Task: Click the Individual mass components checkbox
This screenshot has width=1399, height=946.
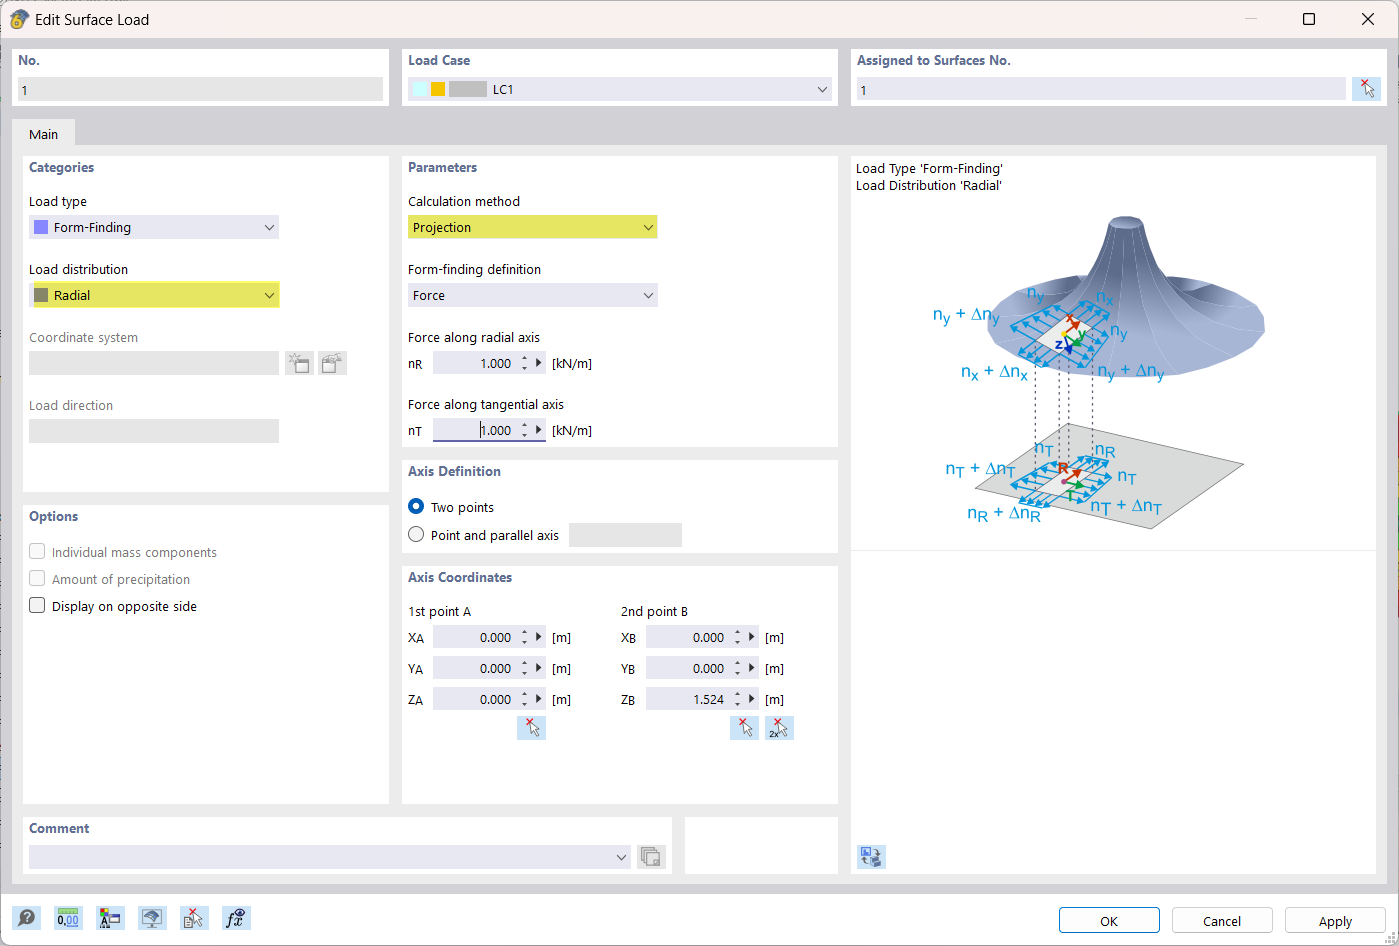Action: [x=37, y=552]
